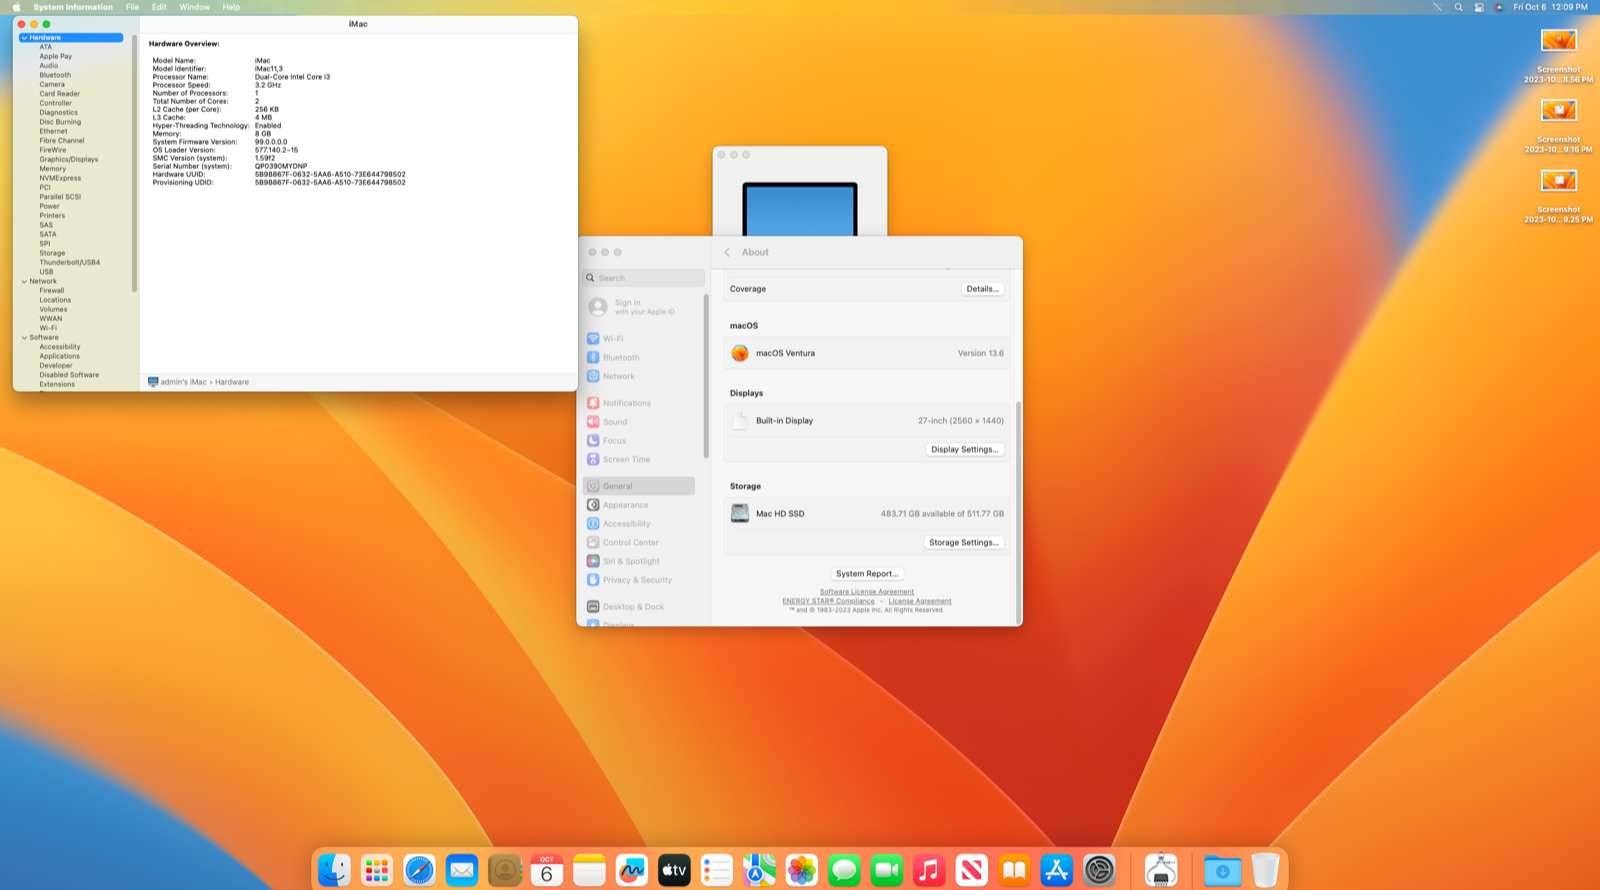Select Firewall under Network

[x=52, y=291]
